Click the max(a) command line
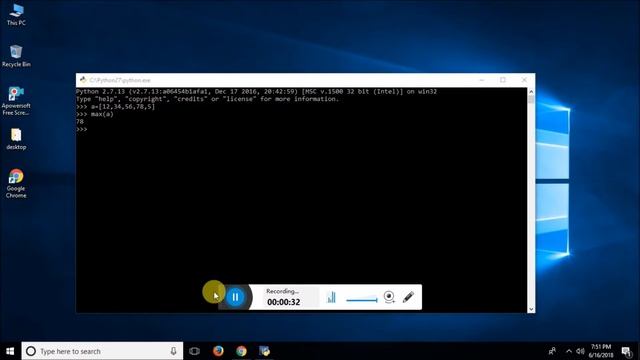 tap(95, 114)
